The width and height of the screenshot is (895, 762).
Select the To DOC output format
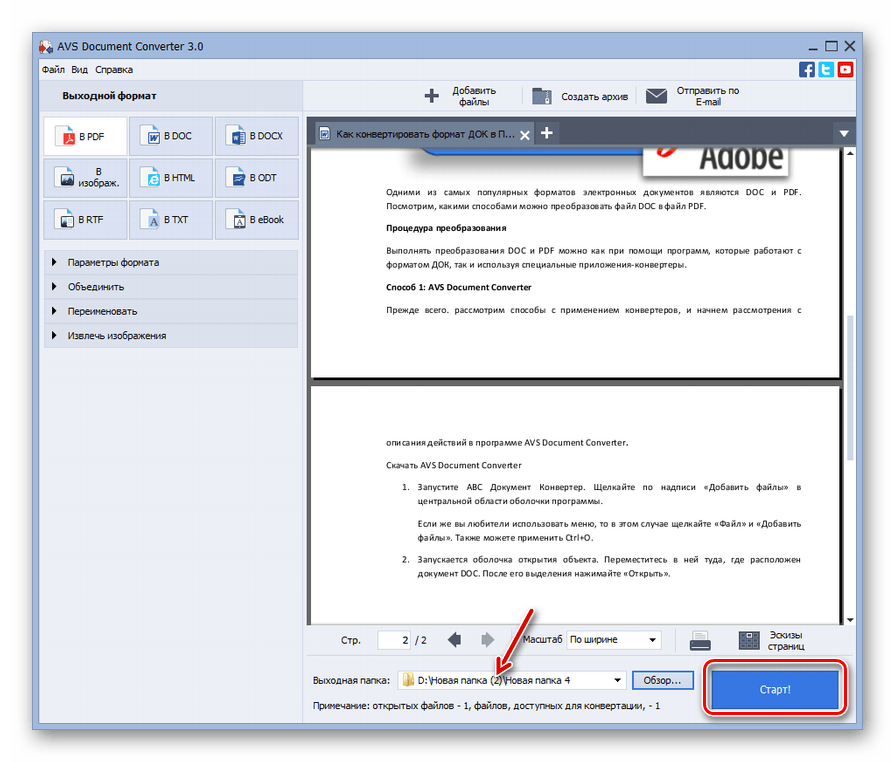point(171,136)
